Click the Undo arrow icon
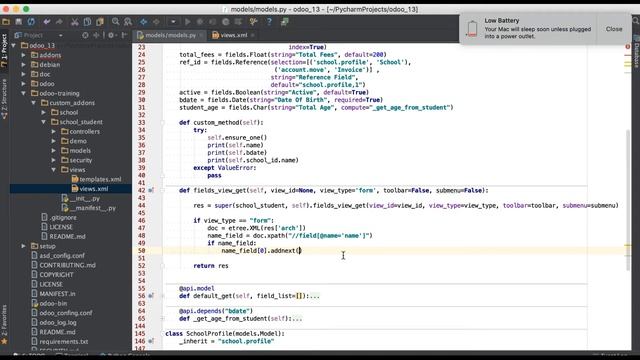 coord(47,22)
